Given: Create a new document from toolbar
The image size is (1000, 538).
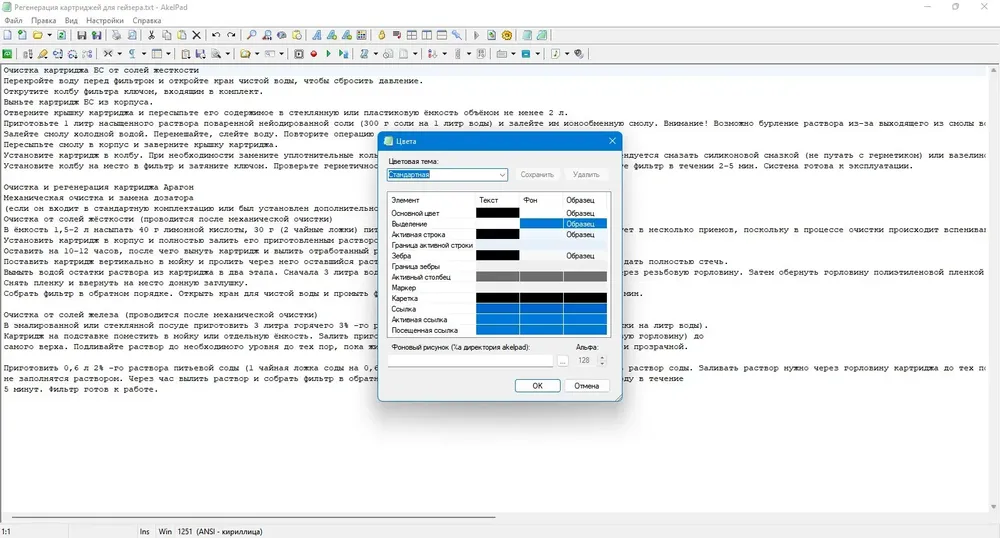Looking at the screenshot, I should (8, 36).
